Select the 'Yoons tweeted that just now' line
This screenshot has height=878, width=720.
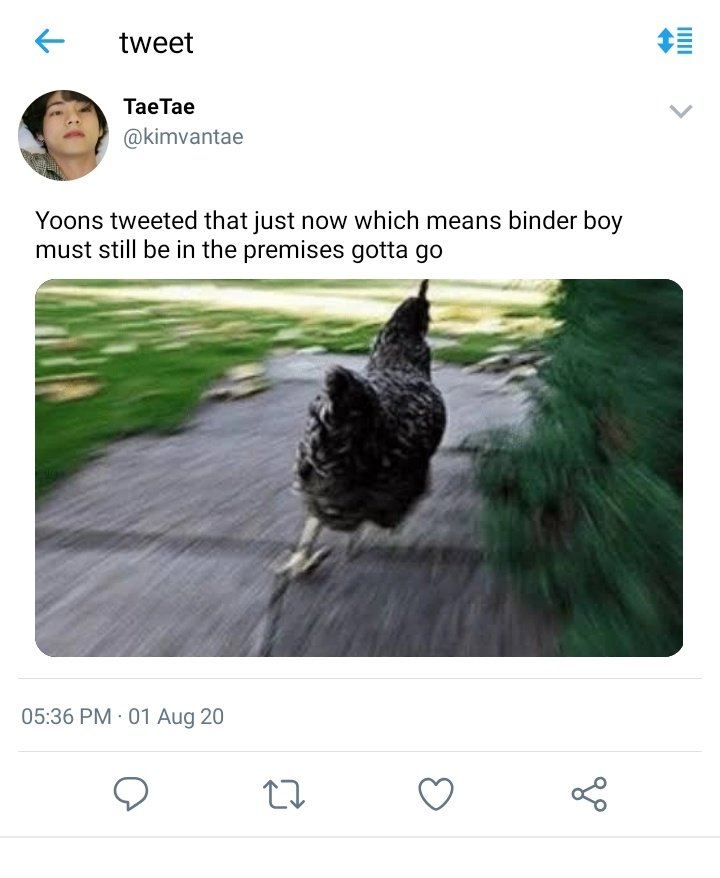(329, 221)
